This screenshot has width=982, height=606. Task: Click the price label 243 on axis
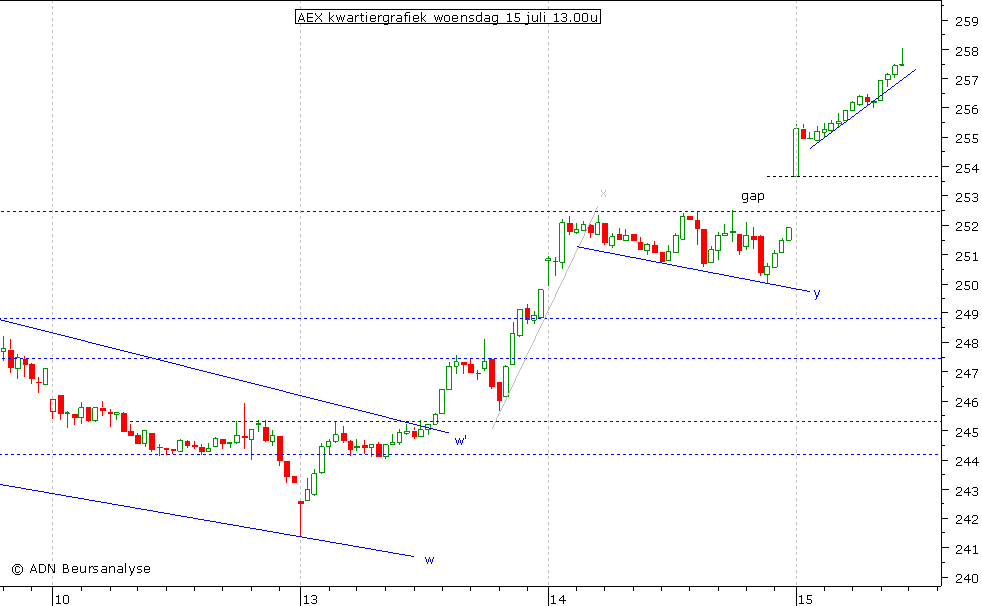[966, 491]
